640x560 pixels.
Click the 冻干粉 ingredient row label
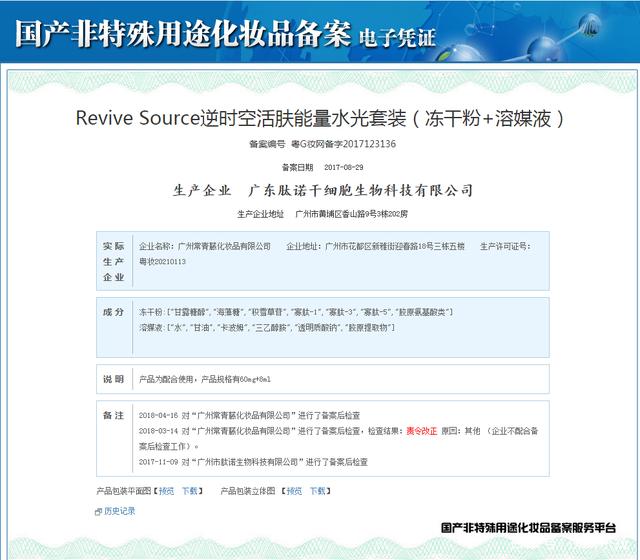[151, 312]
